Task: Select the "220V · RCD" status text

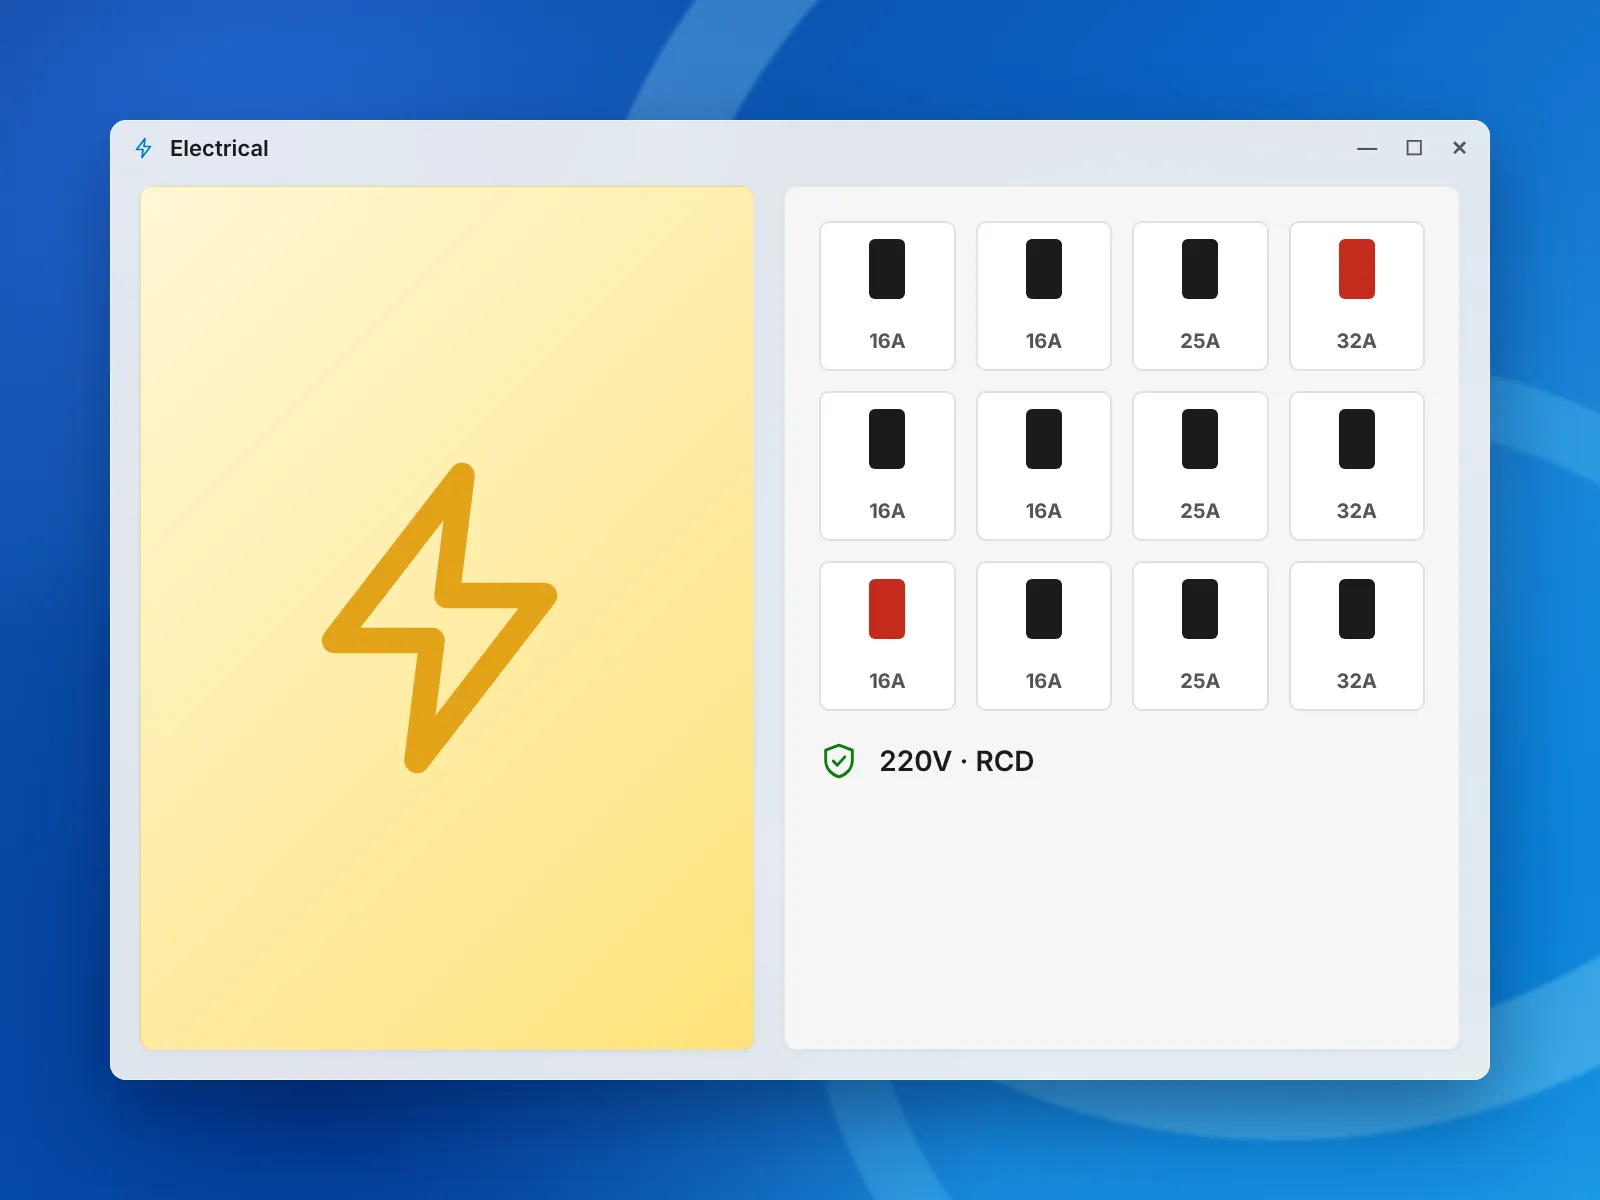Action: (x=956, y=761)
